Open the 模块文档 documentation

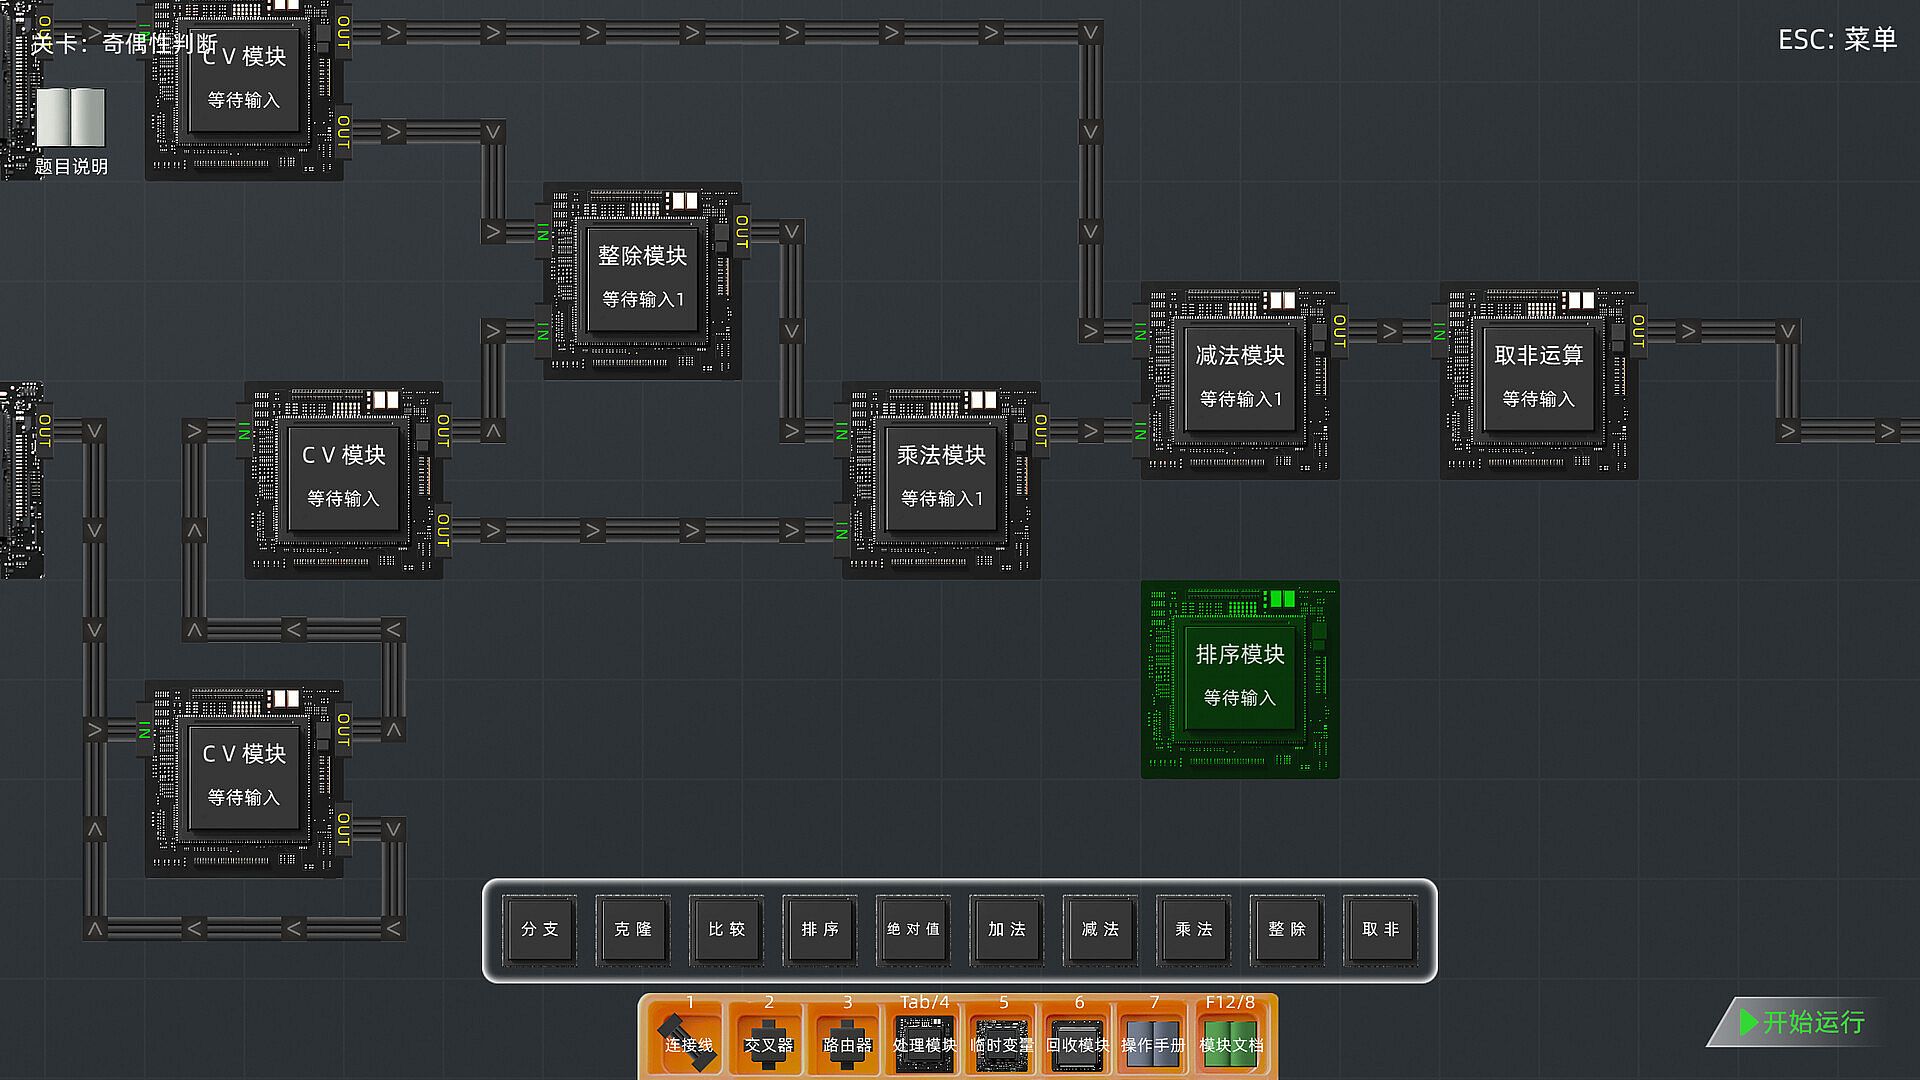tap(1231, 1040)
